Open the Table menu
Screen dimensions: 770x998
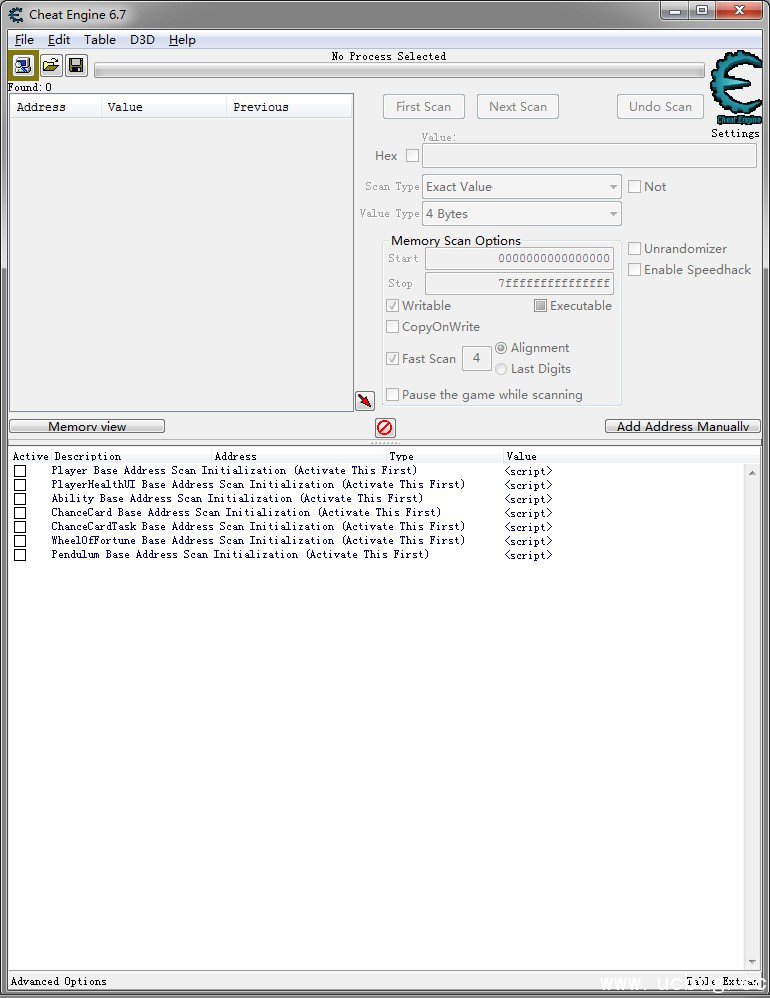click(x=100, y=39)
